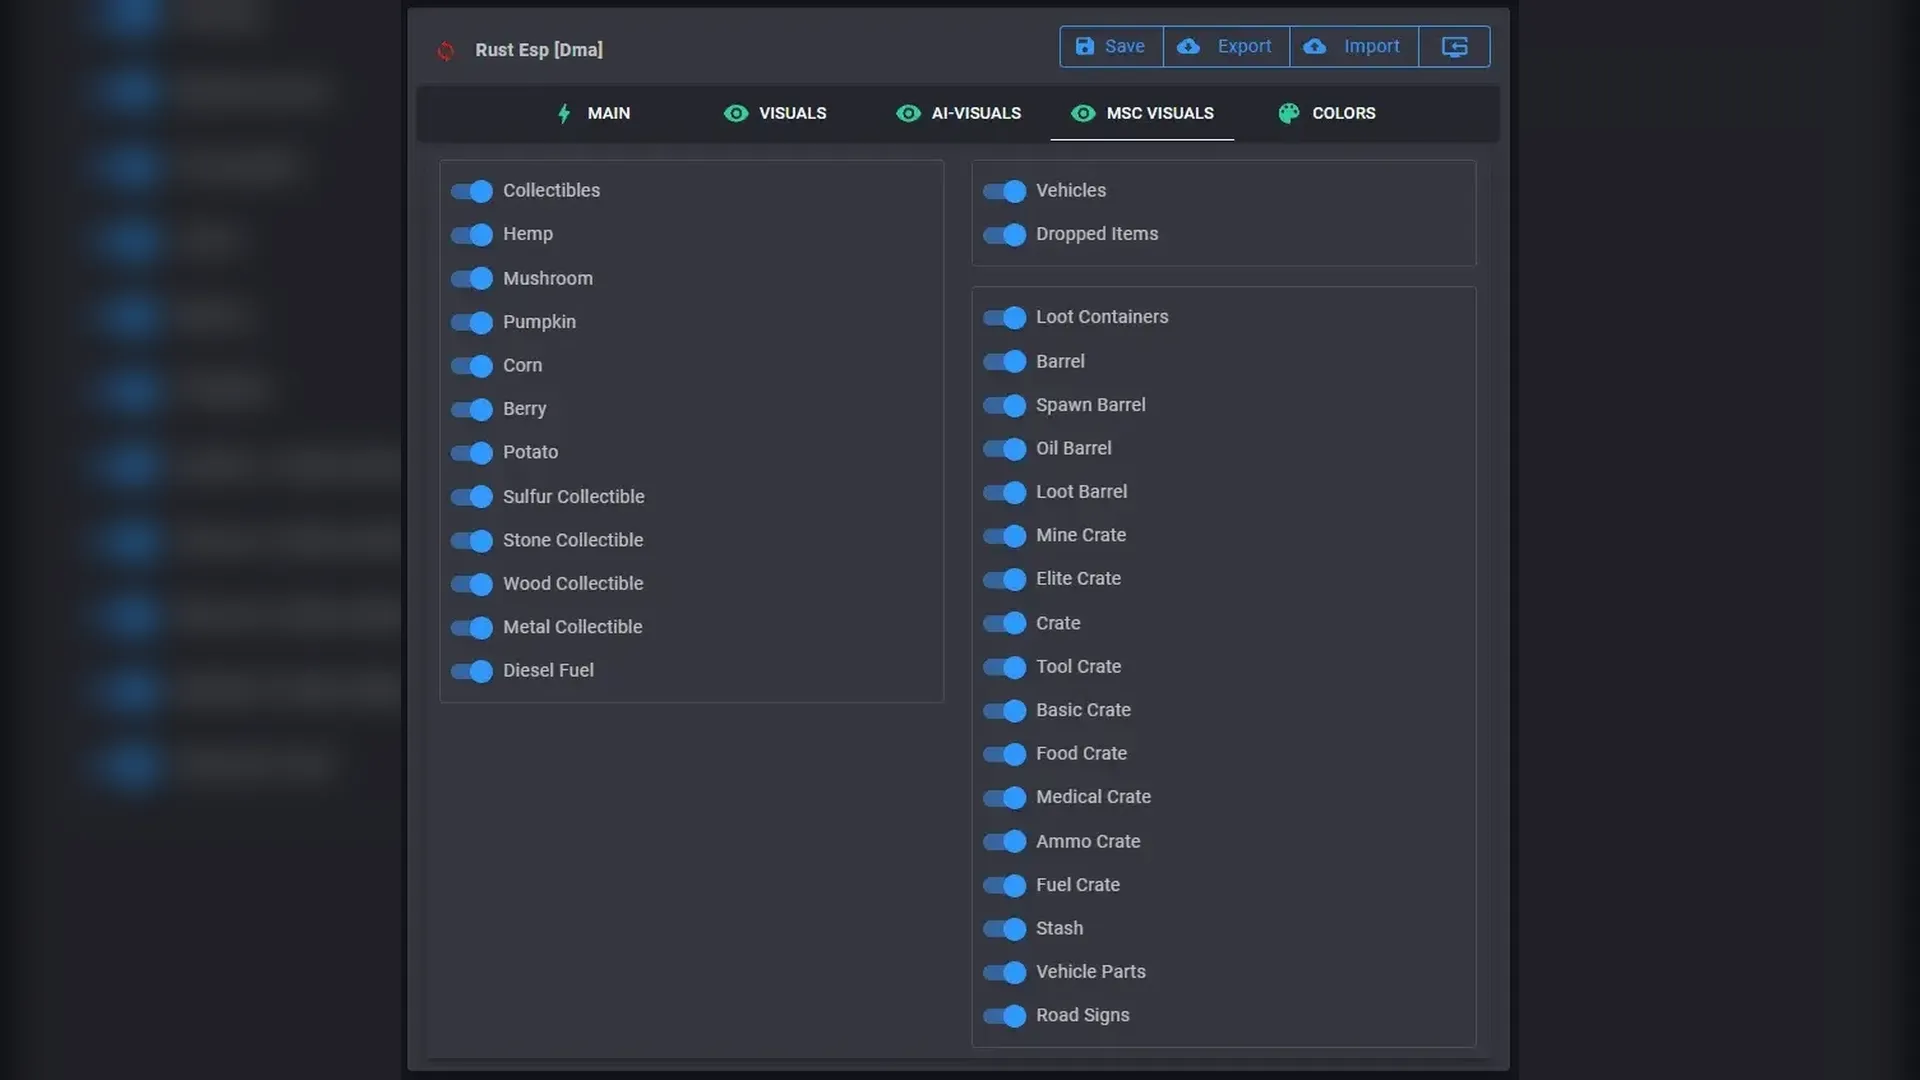
Task: Toggle Sulfur Collectible off
Action: coord(472,497)
